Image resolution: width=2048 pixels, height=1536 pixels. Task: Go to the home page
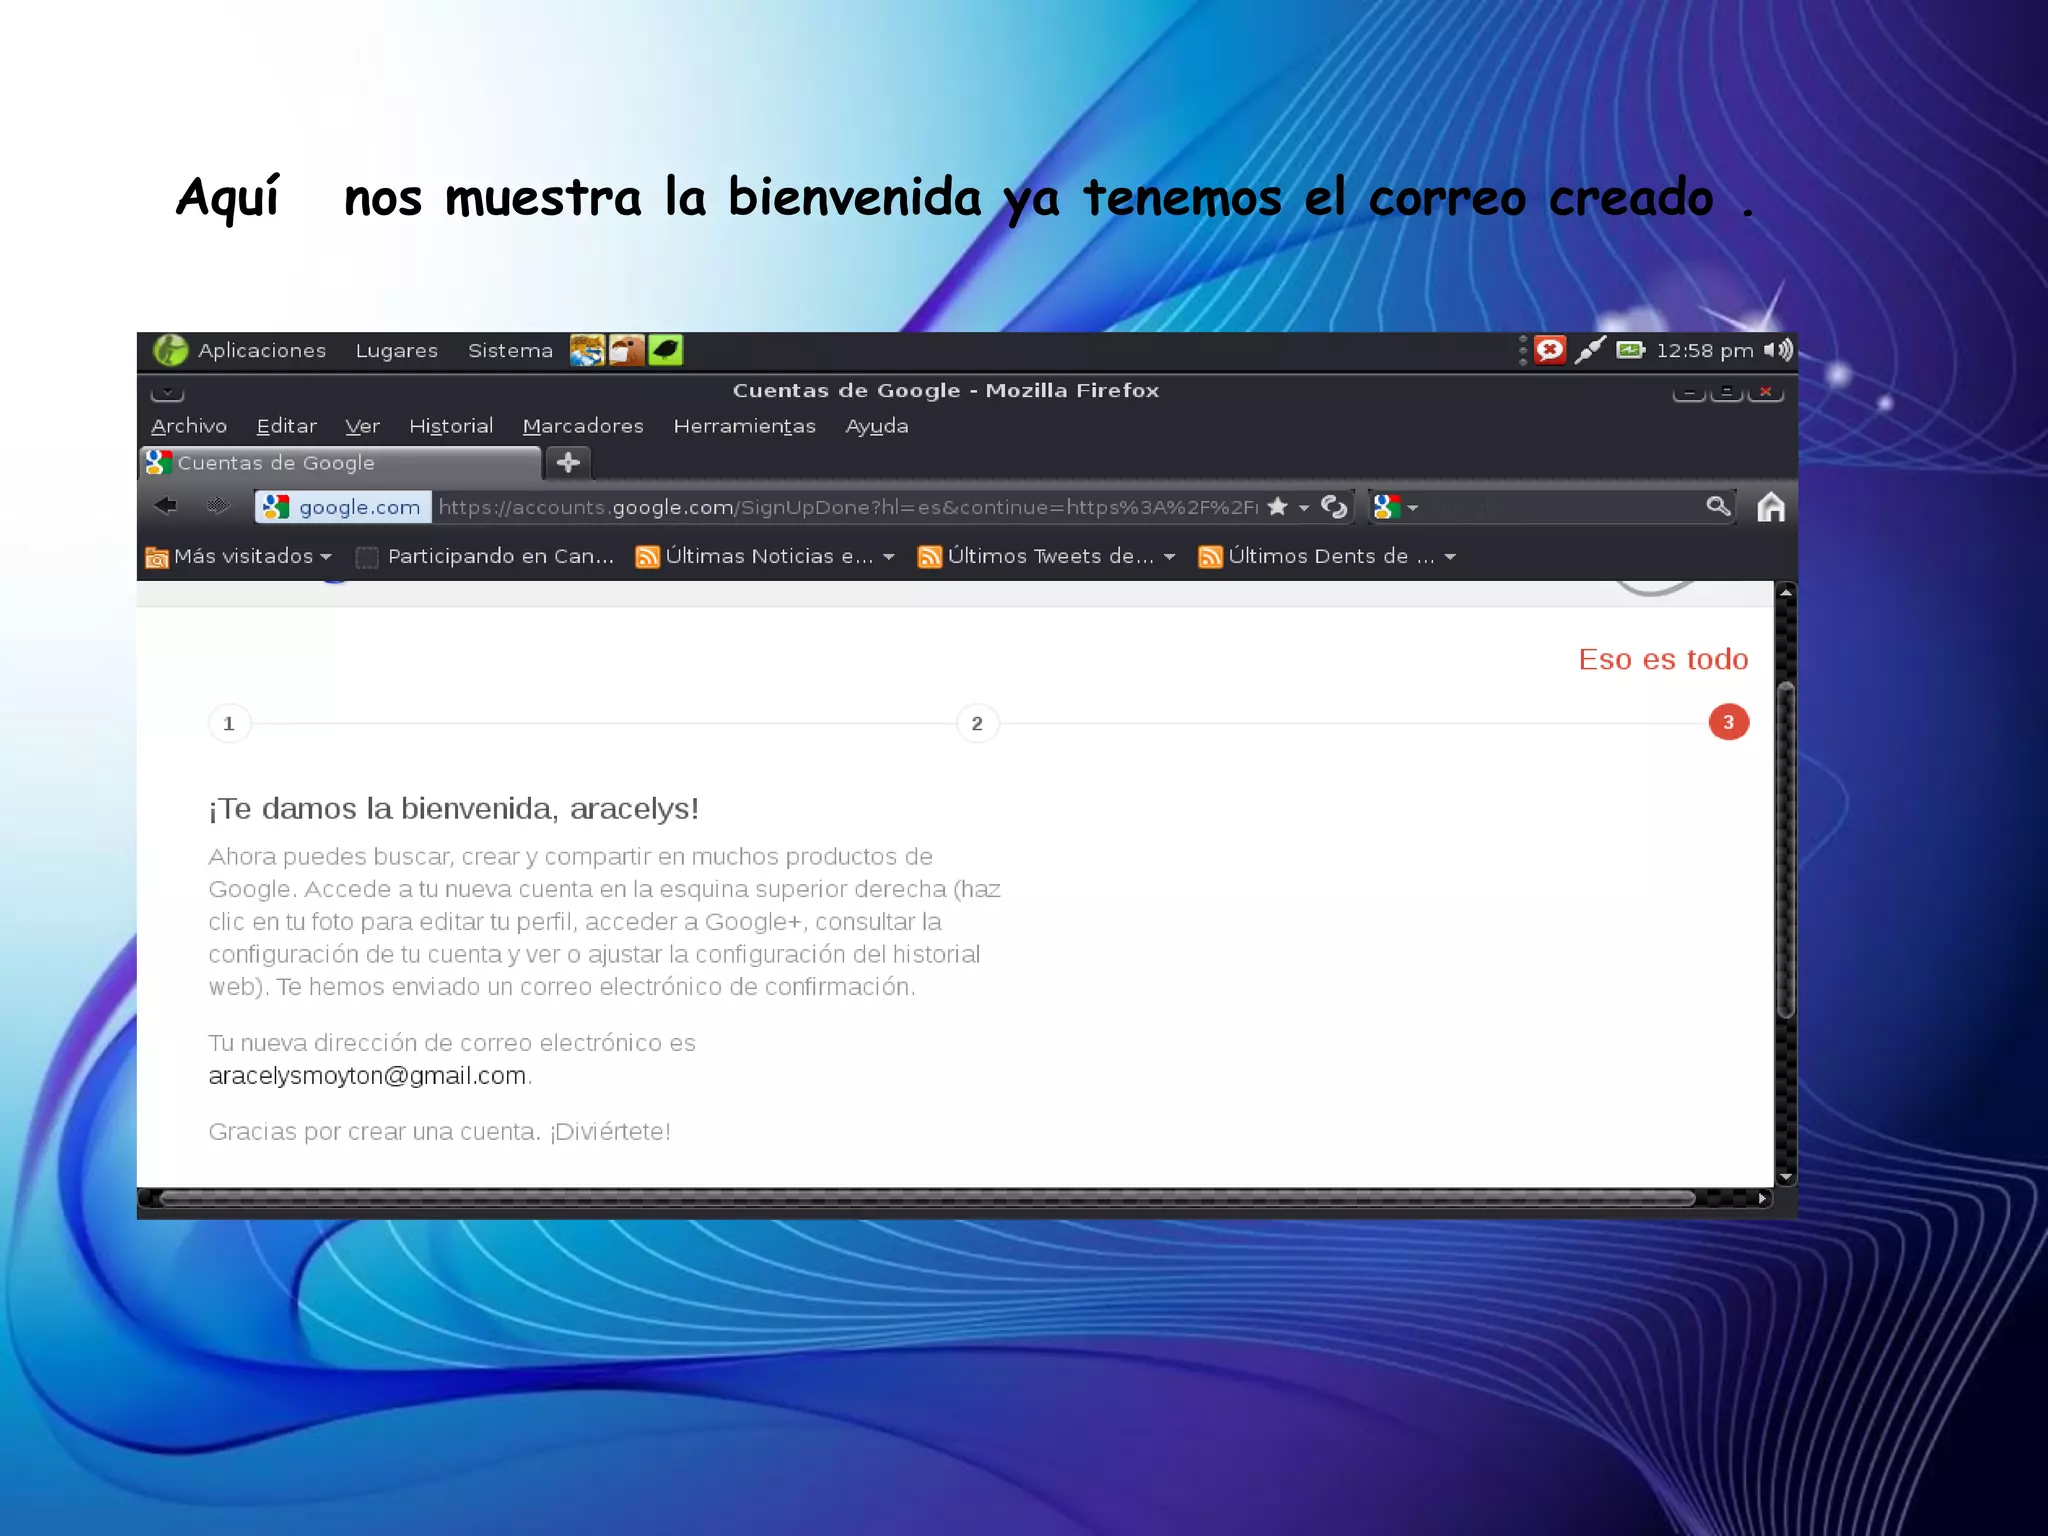[x=1771, y=507]
